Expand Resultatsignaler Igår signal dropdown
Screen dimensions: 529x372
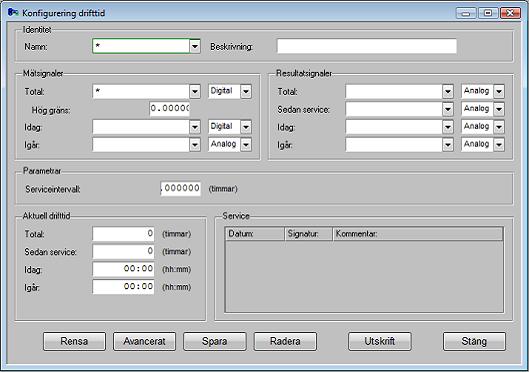point(448,145)
